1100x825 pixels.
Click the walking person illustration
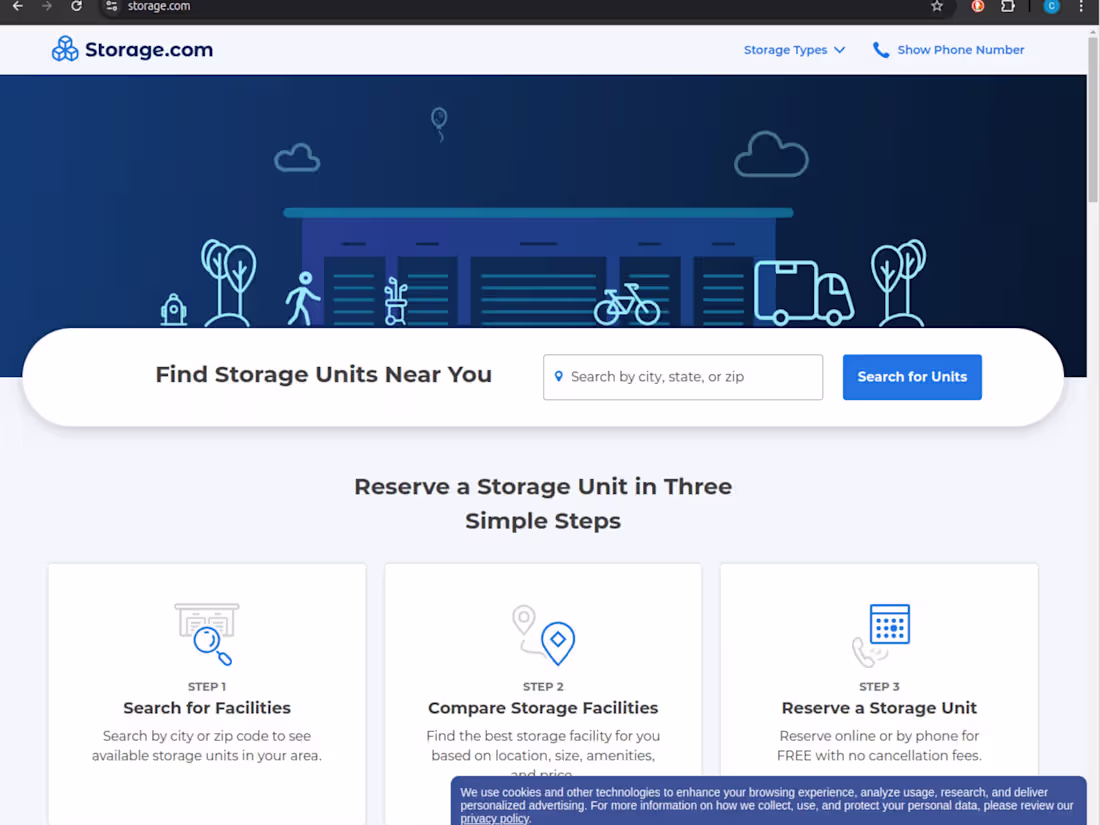coord(302,299)
